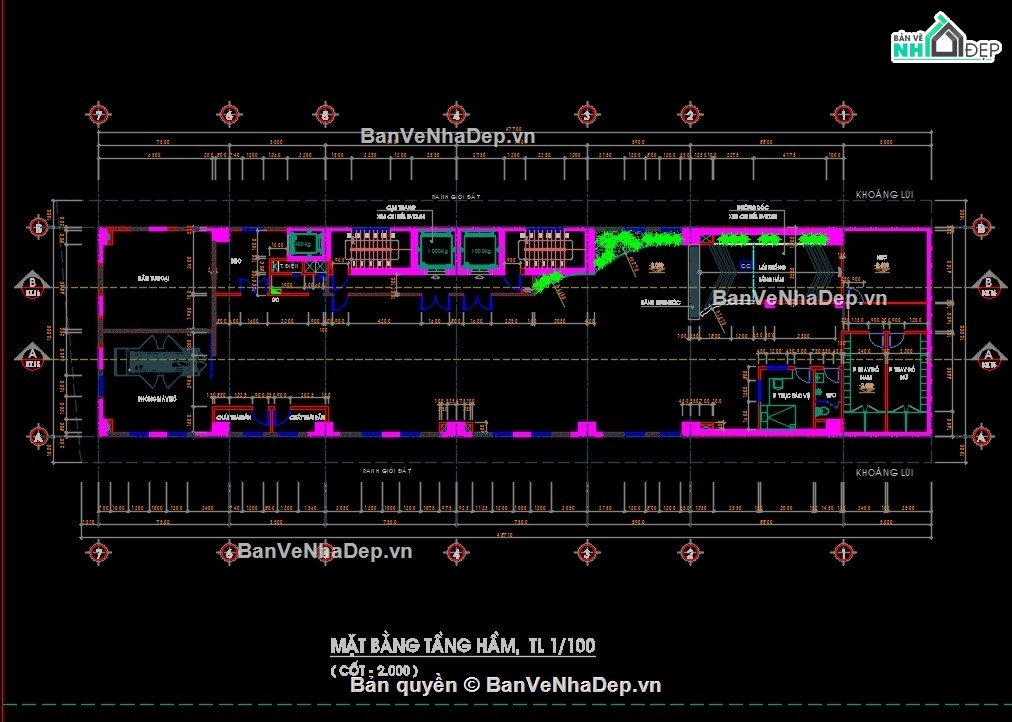Click the upper-right KHOẢNG LÙI label
The height and width of the screenshot is (722, 1012).
(x=884, y=194)
